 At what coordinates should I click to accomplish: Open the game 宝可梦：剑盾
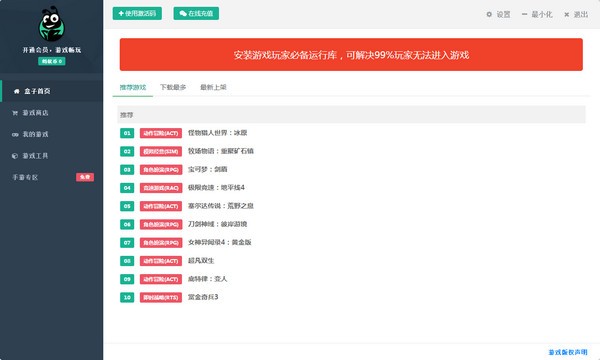pos(207,169)
